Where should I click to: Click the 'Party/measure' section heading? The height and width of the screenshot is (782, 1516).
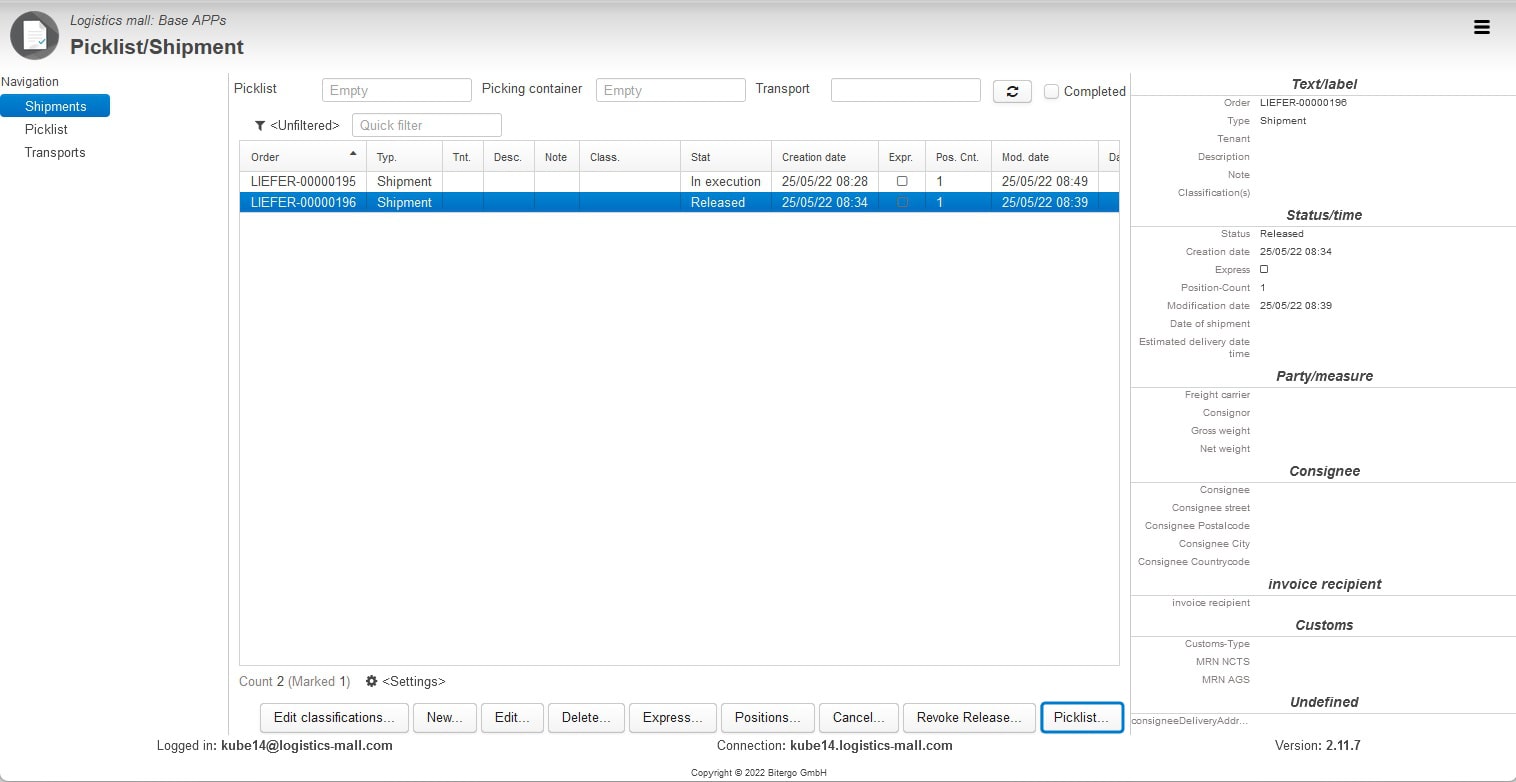[x=1324, y=376]
